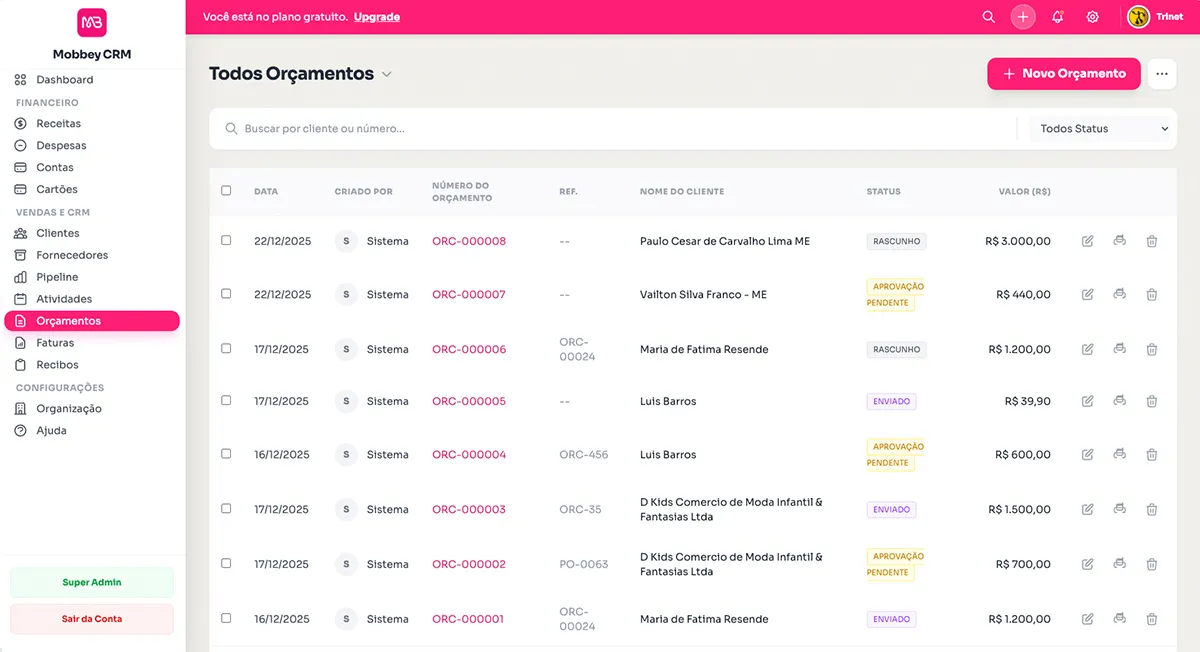Open the notifications bell icon

point(1058,17)
